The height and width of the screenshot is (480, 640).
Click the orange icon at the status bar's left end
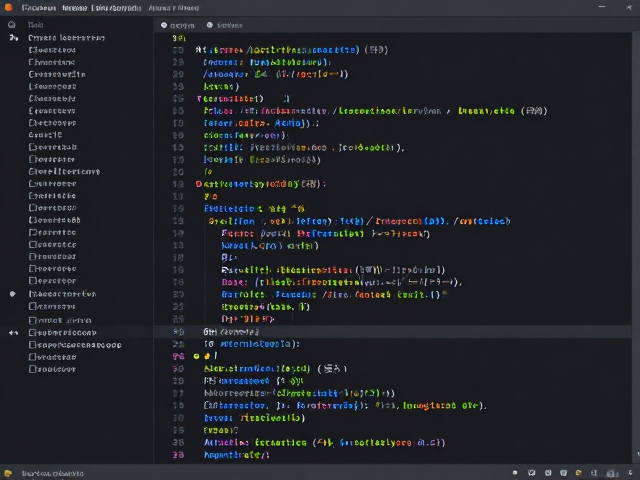click(x=8, y=473)
